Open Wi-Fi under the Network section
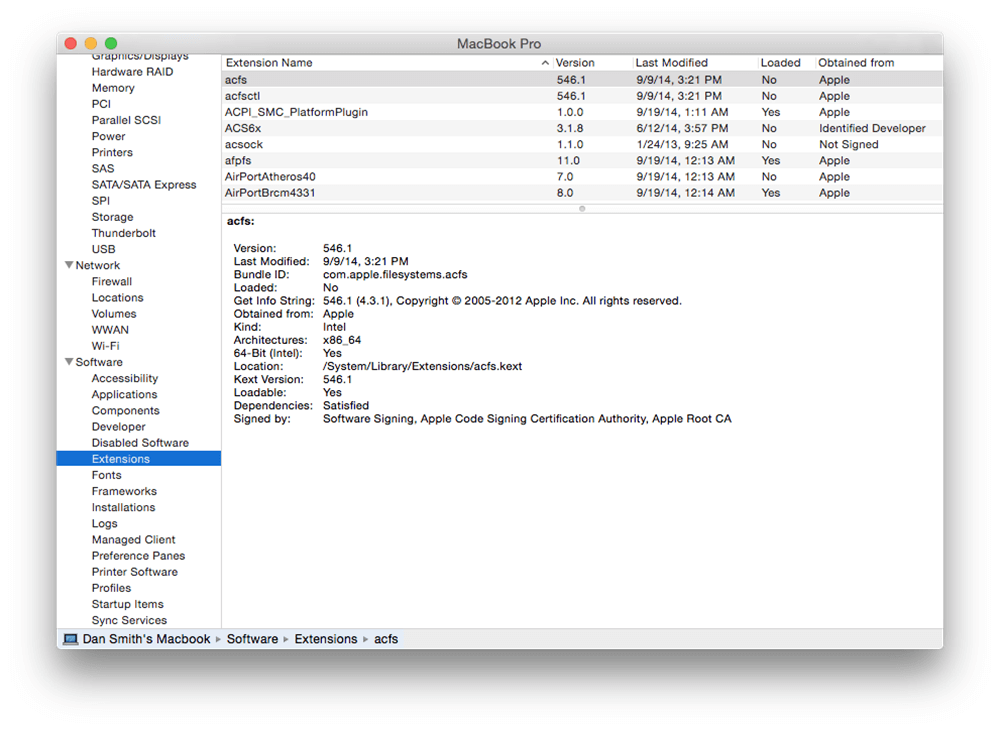 point(105,346)
